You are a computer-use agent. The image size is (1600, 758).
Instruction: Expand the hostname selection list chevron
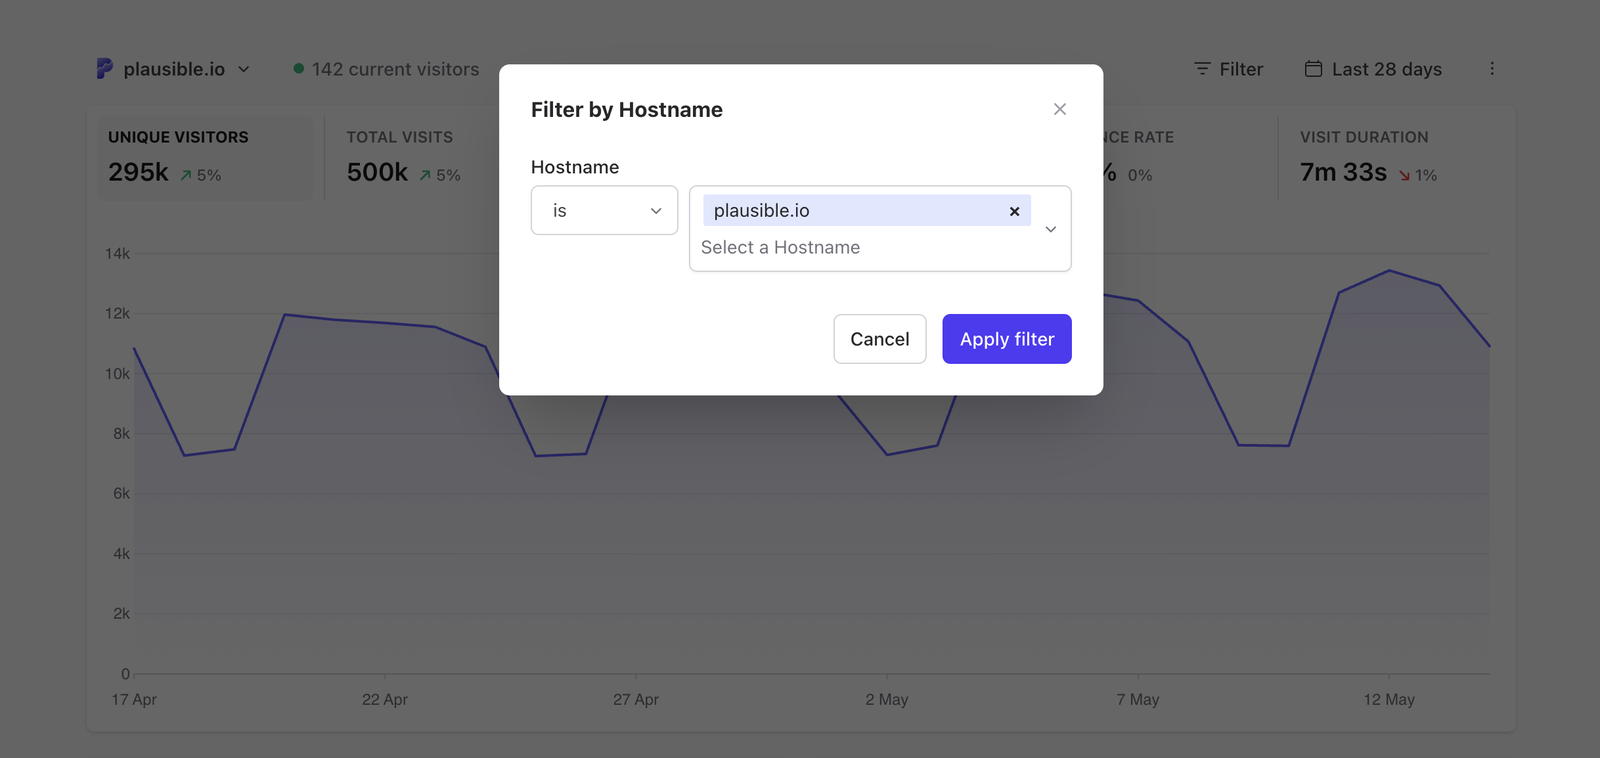pyautogui.click(x=1051, y=229)
